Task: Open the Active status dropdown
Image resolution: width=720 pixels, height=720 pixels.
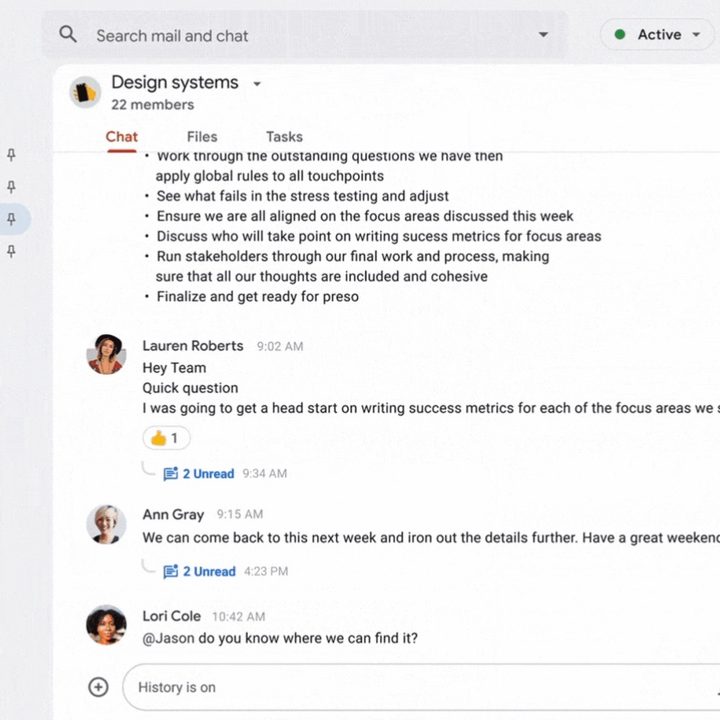Action: point(657,34)
